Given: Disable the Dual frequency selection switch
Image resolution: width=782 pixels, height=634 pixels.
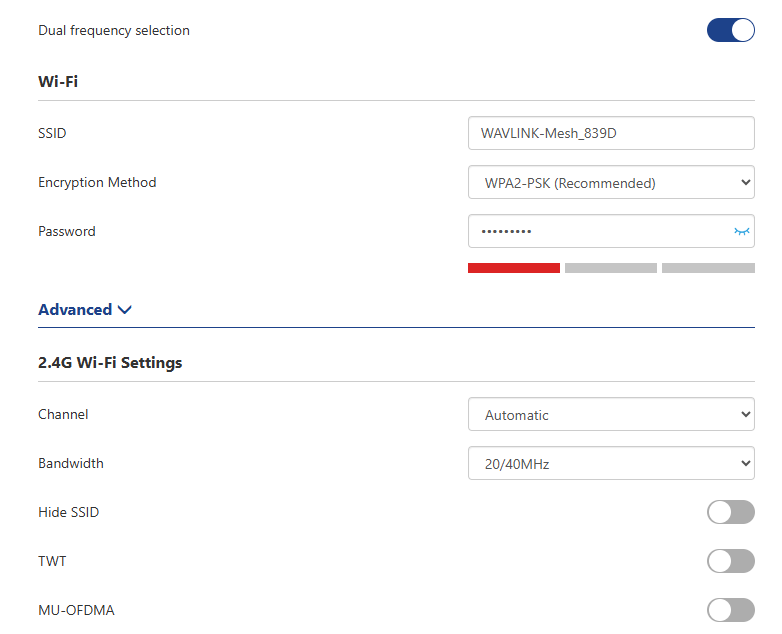Looking at the screenshot, I should 730,30.
